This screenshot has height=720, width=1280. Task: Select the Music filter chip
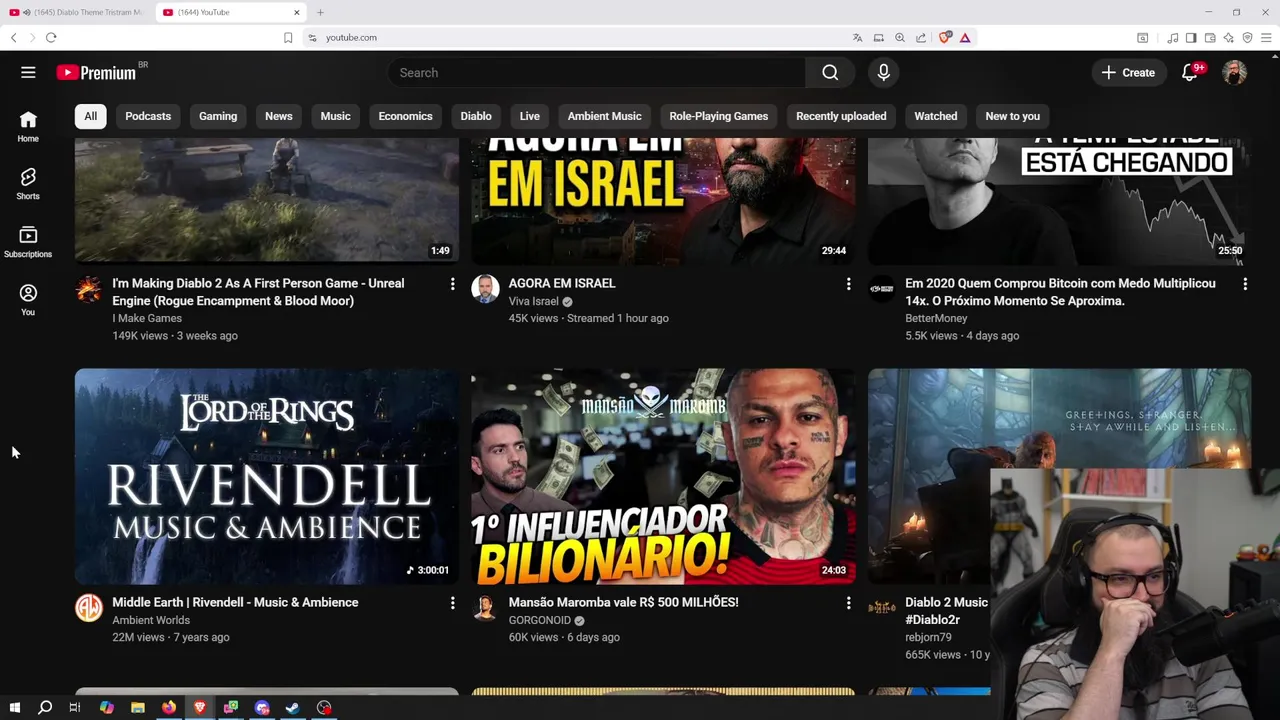[x=335, y=116]
